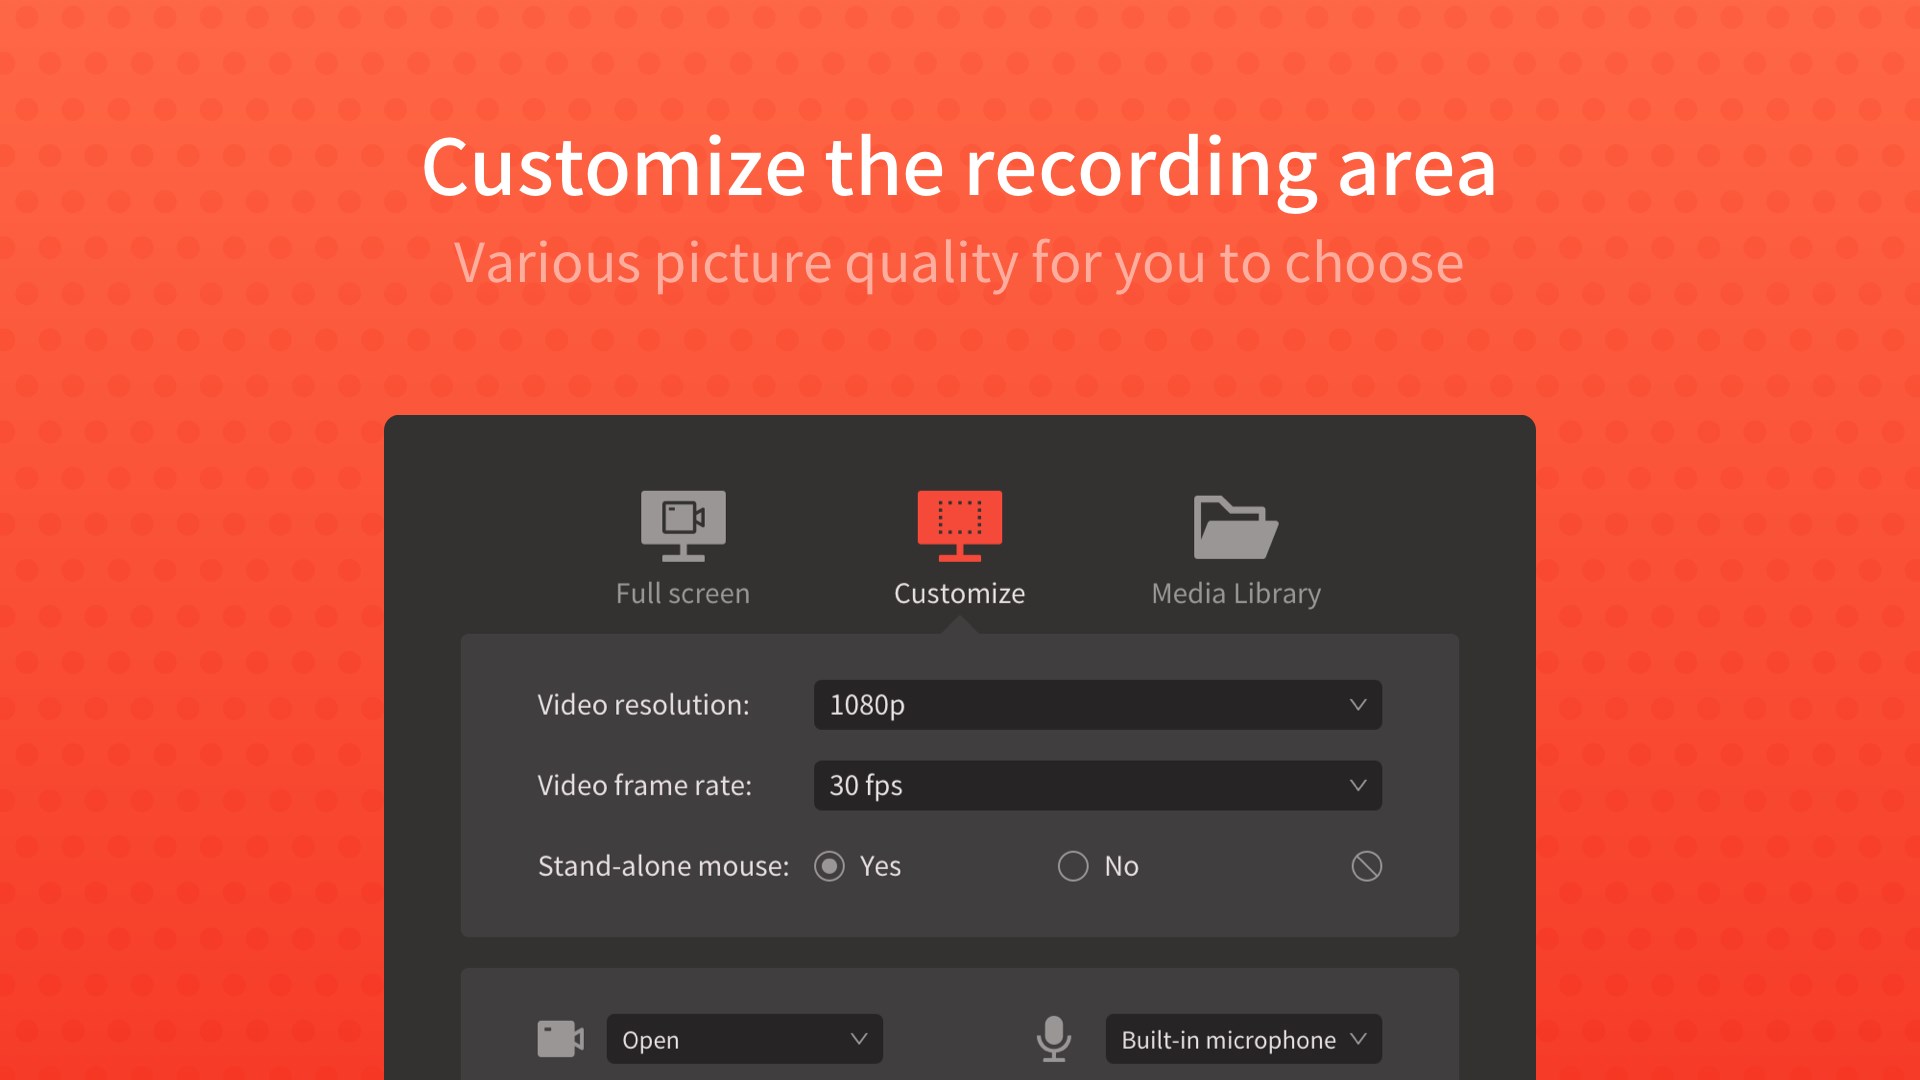Select Yes for stand-alone mouse
1920x1080 pixels.
pyautogui.click(x=829, y=866)
